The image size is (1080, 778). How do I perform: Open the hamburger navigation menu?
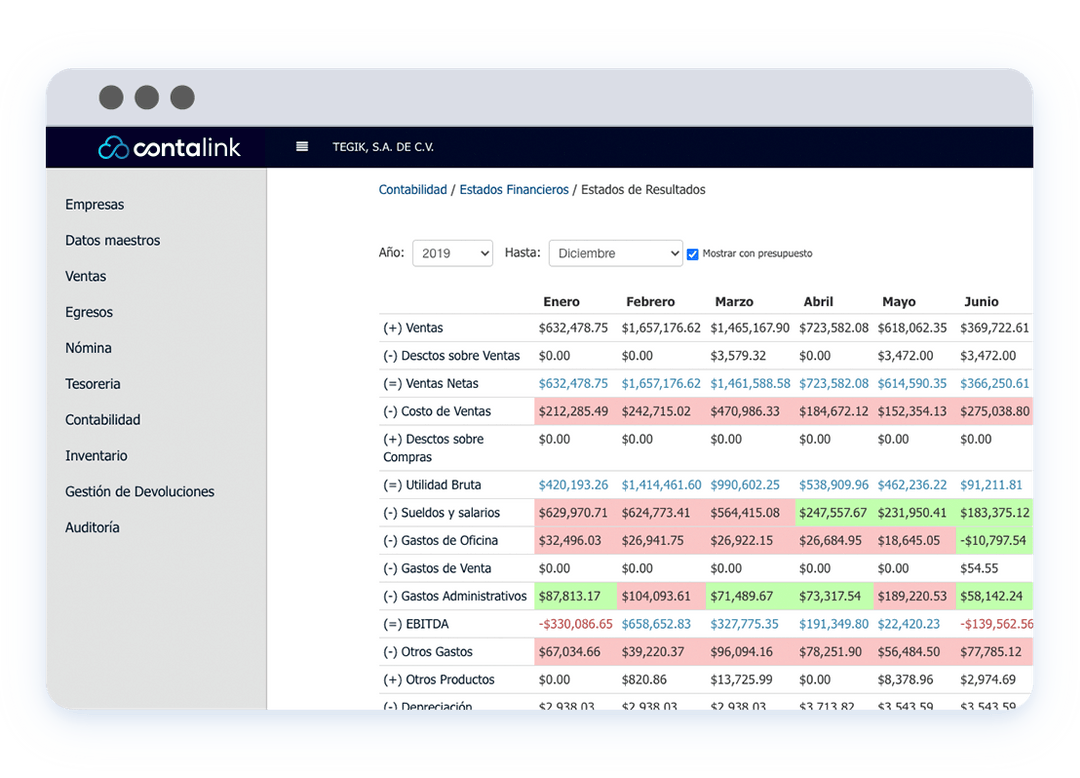[301, 146]
